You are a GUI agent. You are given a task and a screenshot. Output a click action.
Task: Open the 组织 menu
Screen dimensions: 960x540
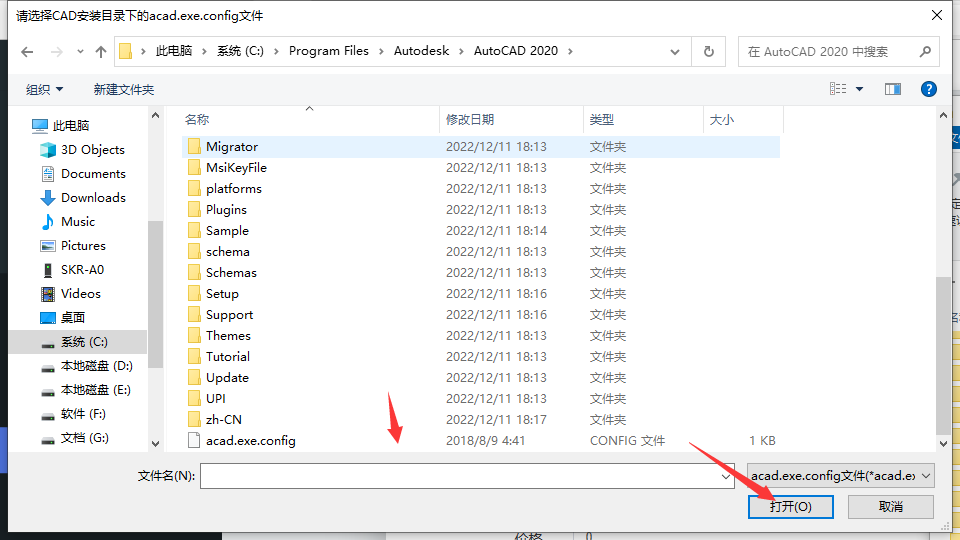(45, 90)
